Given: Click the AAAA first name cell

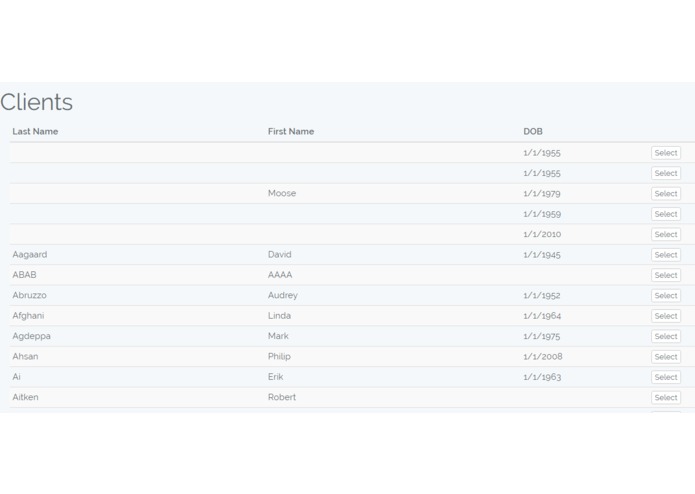Looking at the screenshot, I should click(280, 275).
